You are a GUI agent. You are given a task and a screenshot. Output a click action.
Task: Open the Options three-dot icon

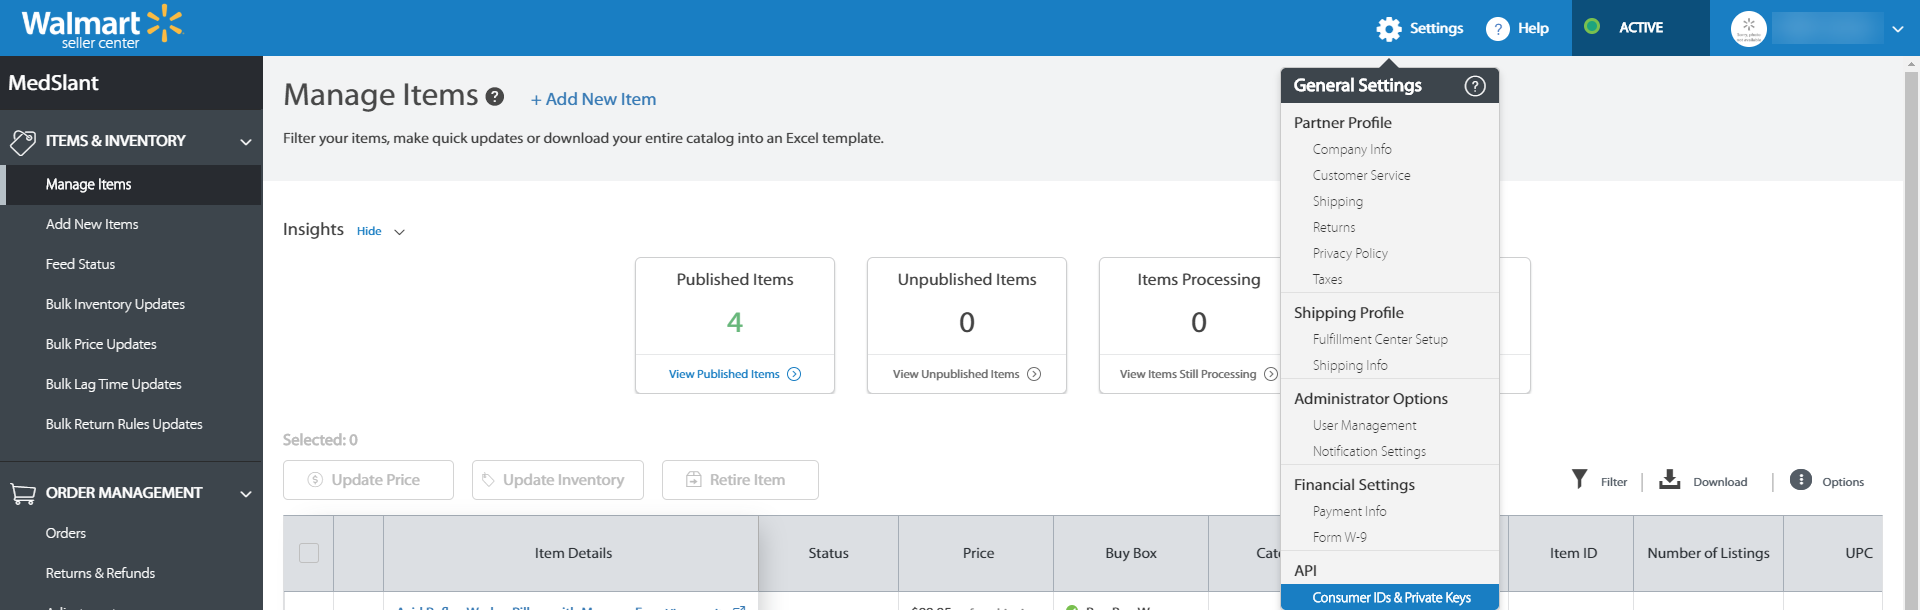[1800, 480]
